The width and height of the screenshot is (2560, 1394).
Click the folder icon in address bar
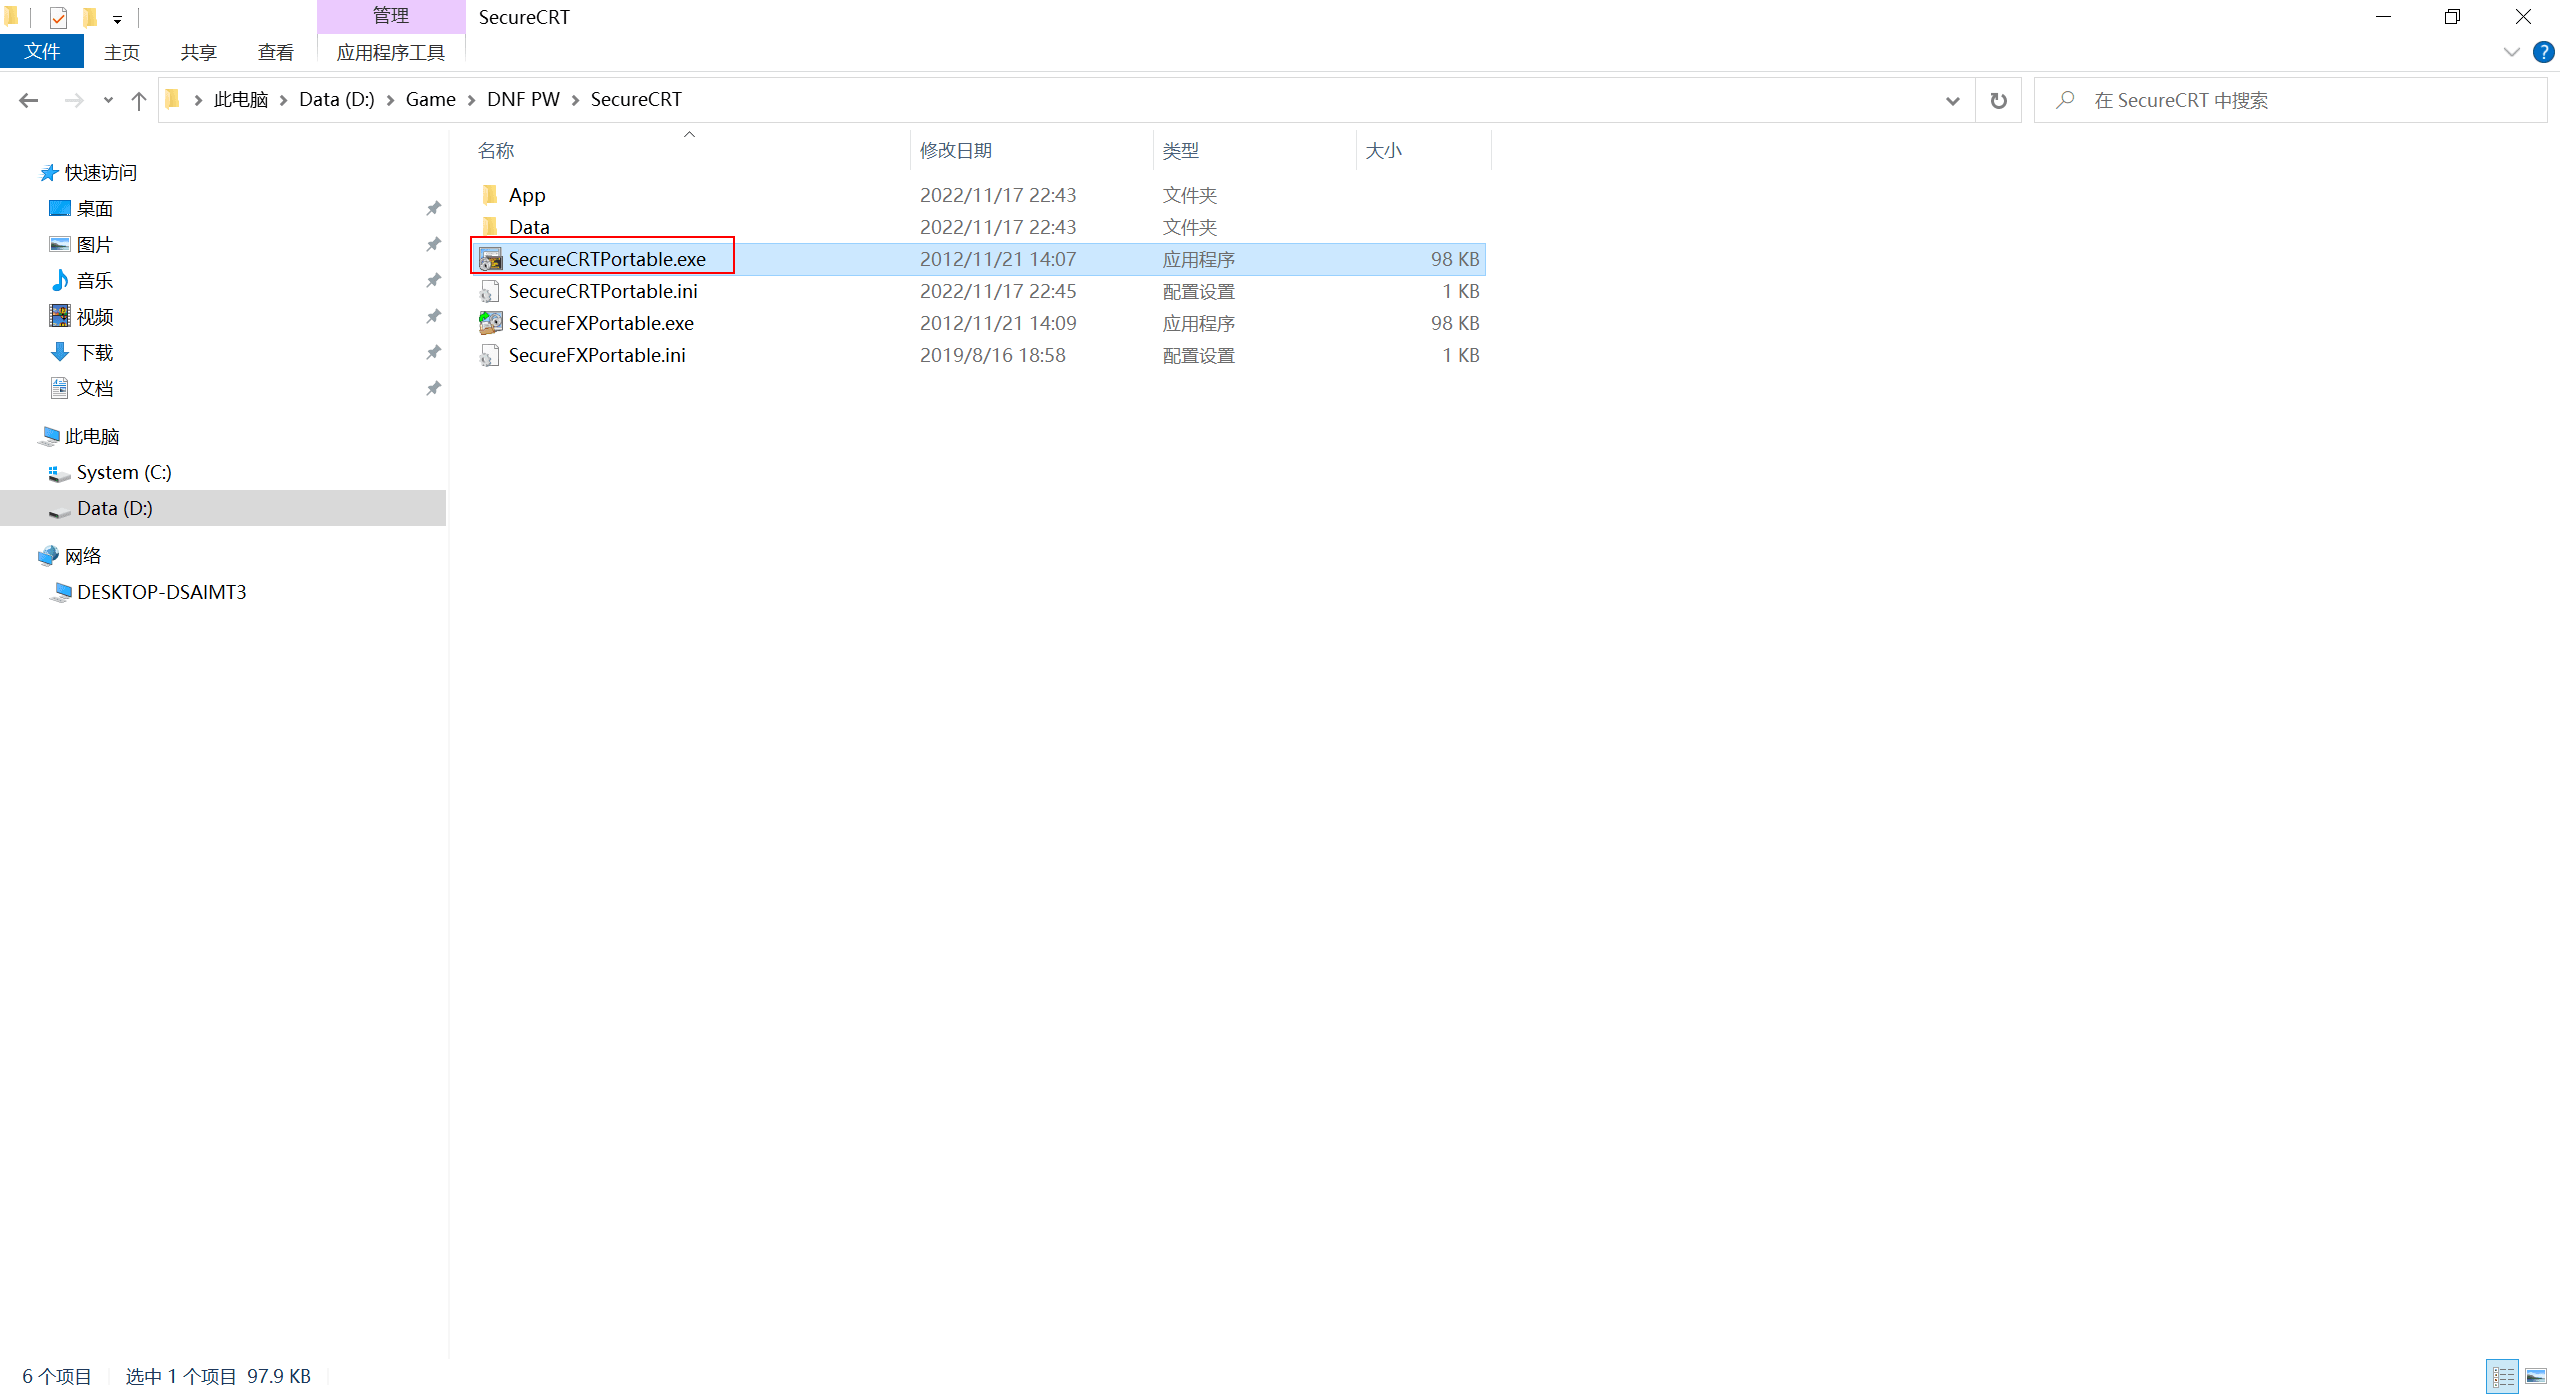click(173, 99)
